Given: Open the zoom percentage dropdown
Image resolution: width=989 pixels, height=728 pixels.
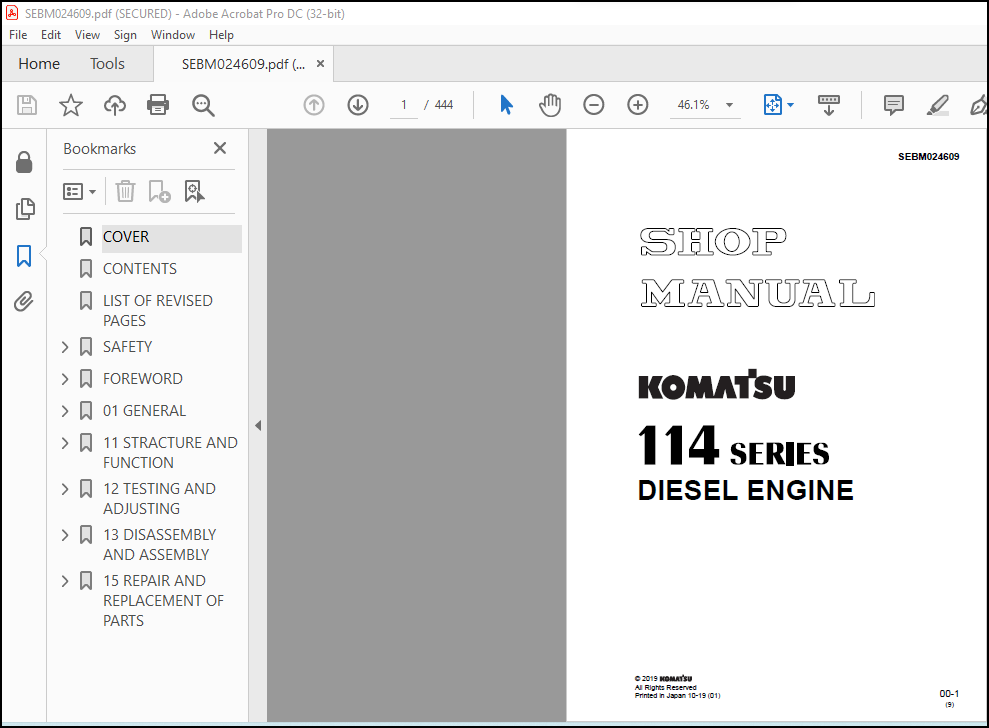Looking at the screenshot, I should (729, 105).
